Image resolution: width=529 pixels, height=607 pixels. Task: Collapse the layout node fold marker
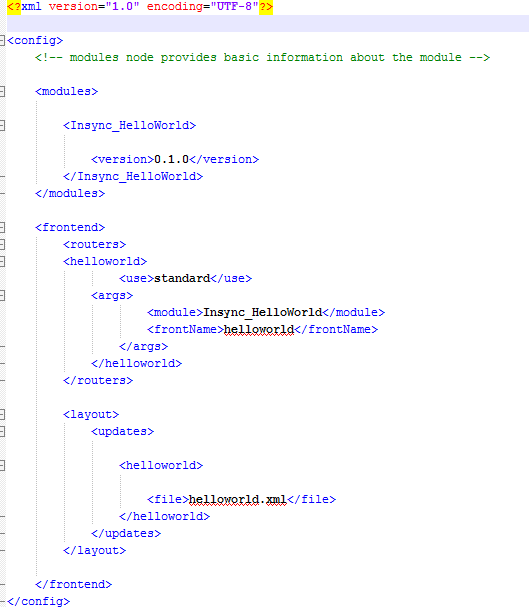[x=2, y=414]
